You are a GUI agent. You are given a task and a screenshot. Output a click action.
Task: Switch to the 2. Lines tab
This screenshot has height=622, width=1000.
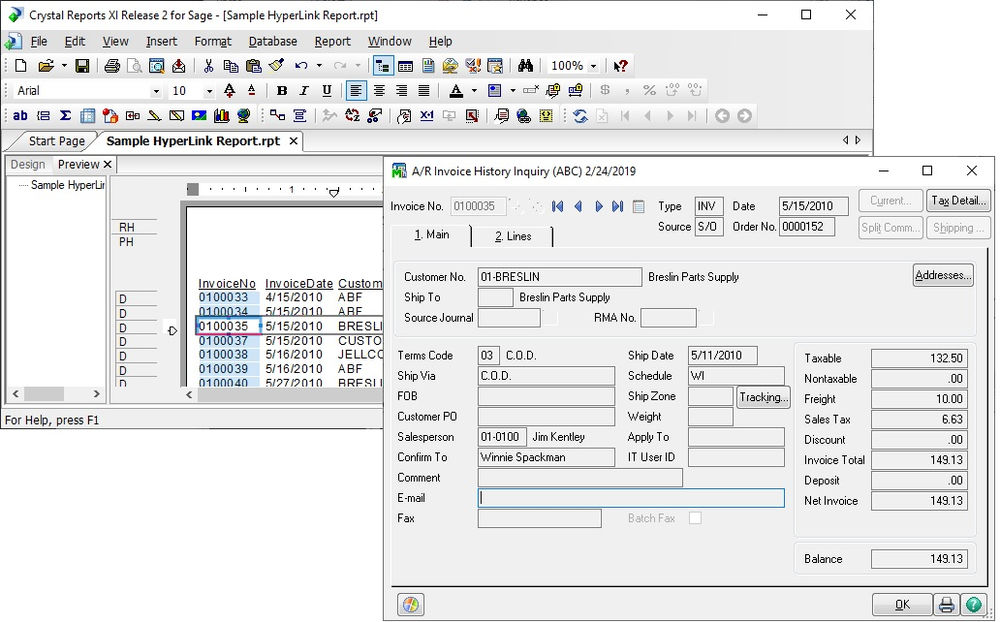point(513,236)
